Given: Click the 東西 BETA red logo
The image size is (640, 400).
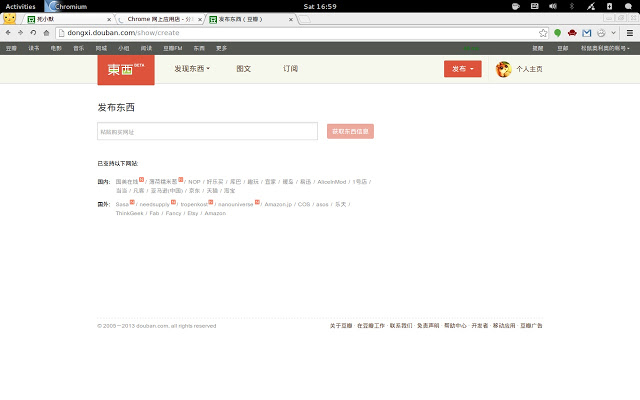Looking at the screenshot, I should coord(126,70).
